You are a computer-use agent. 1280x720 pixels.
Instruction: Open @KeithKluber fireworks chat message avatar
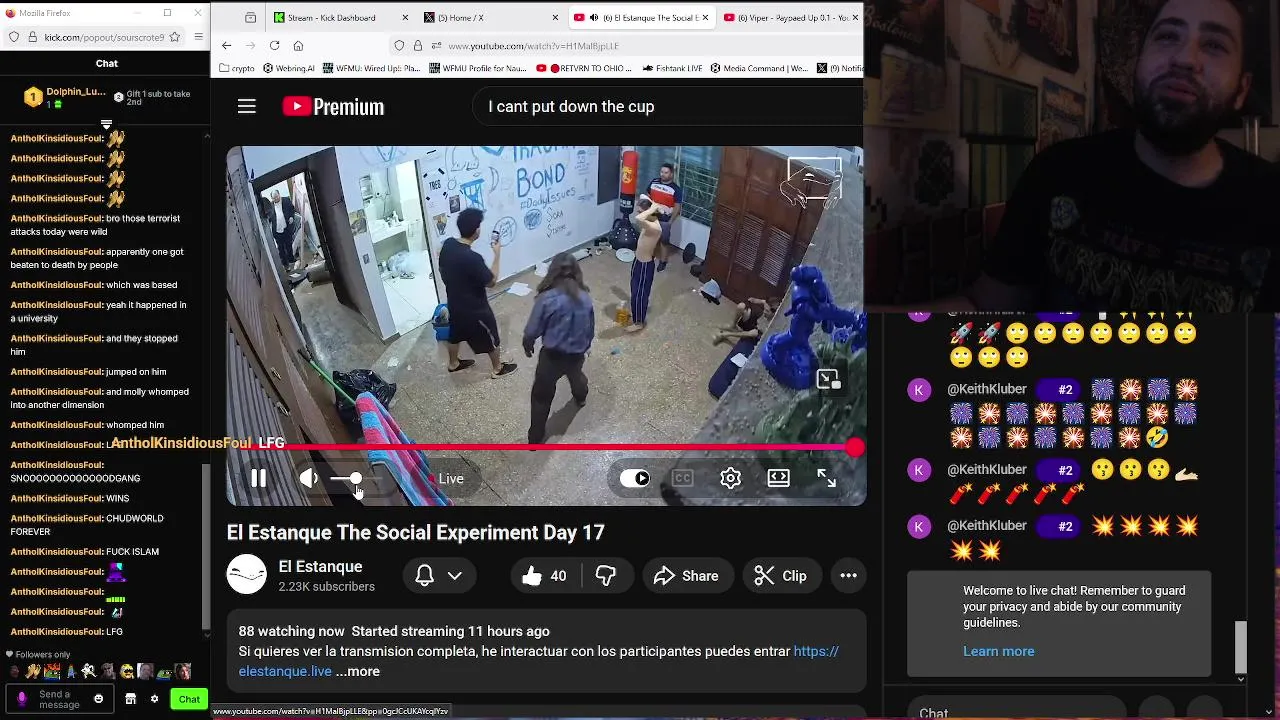(919, 390)
